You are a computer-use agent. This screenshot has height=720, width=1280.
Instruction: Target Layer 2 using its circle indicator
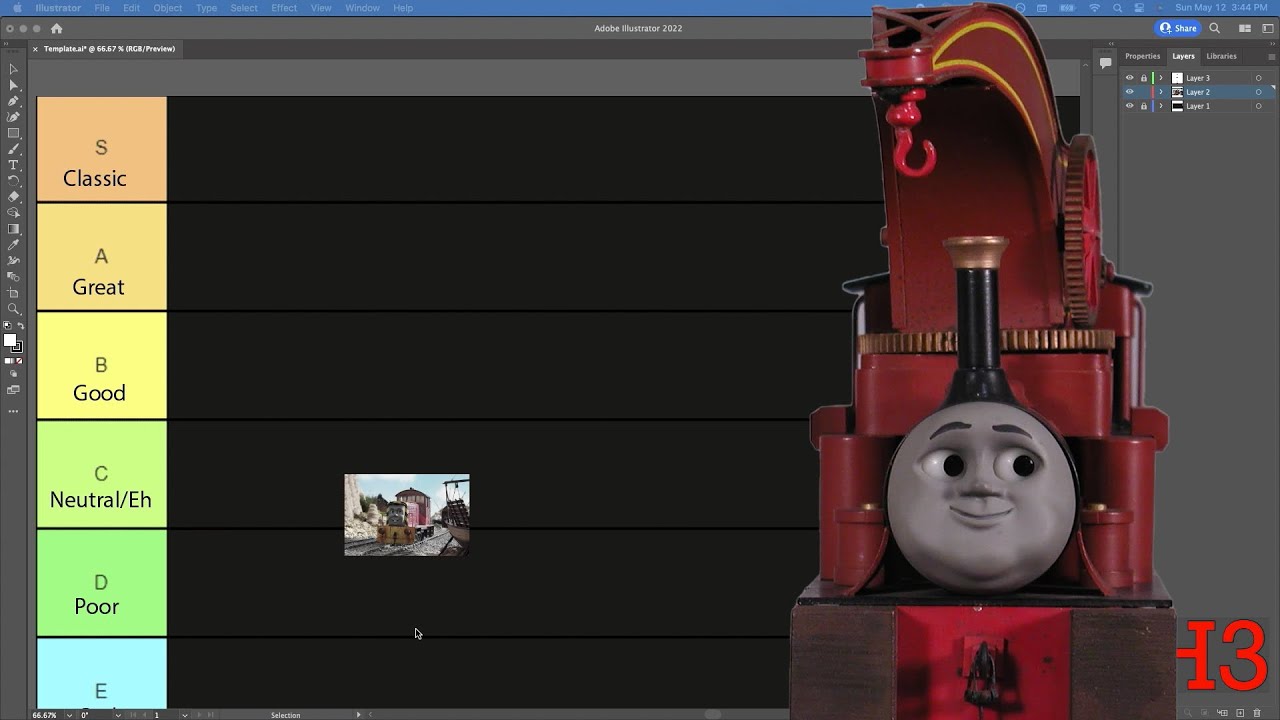point(1258,92)
